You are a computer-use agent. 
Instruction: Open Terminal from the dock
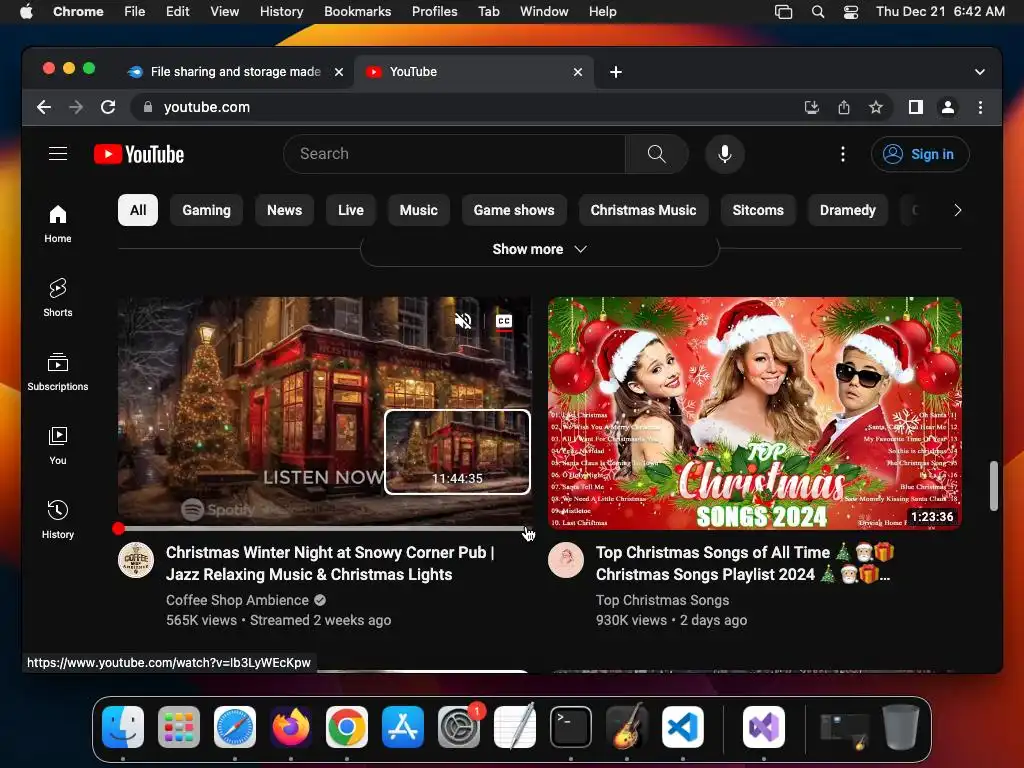(x=571, y=727)
